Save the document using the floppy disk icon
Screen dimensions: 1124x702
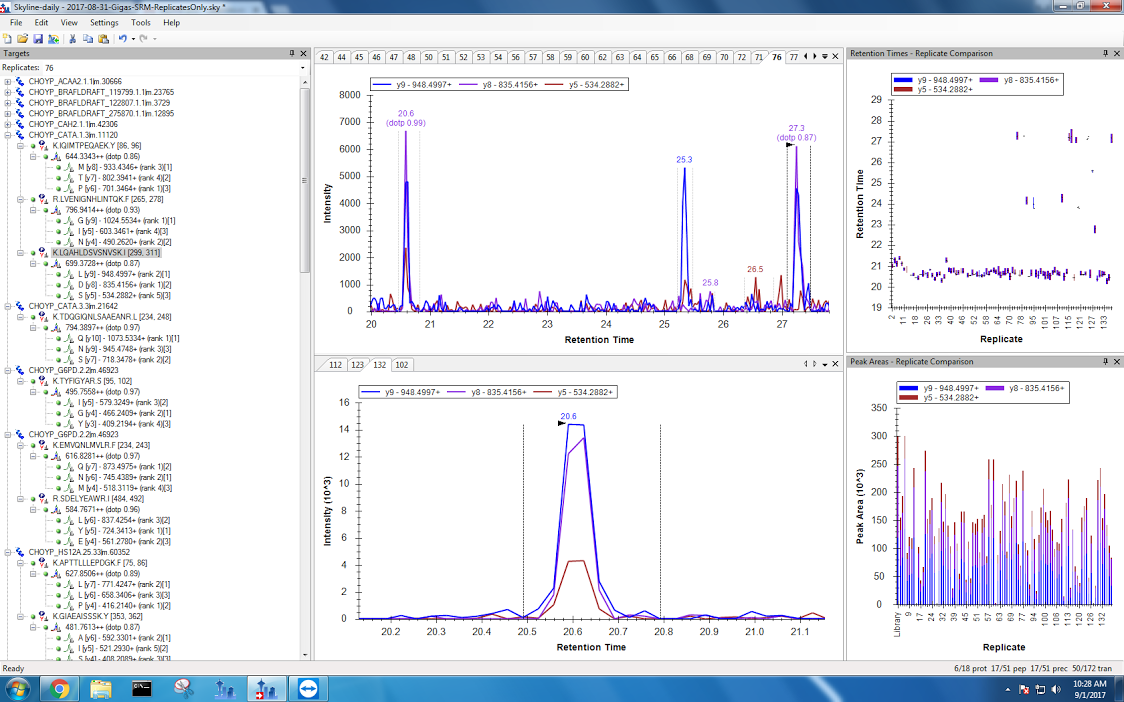(x=36, y=38)
